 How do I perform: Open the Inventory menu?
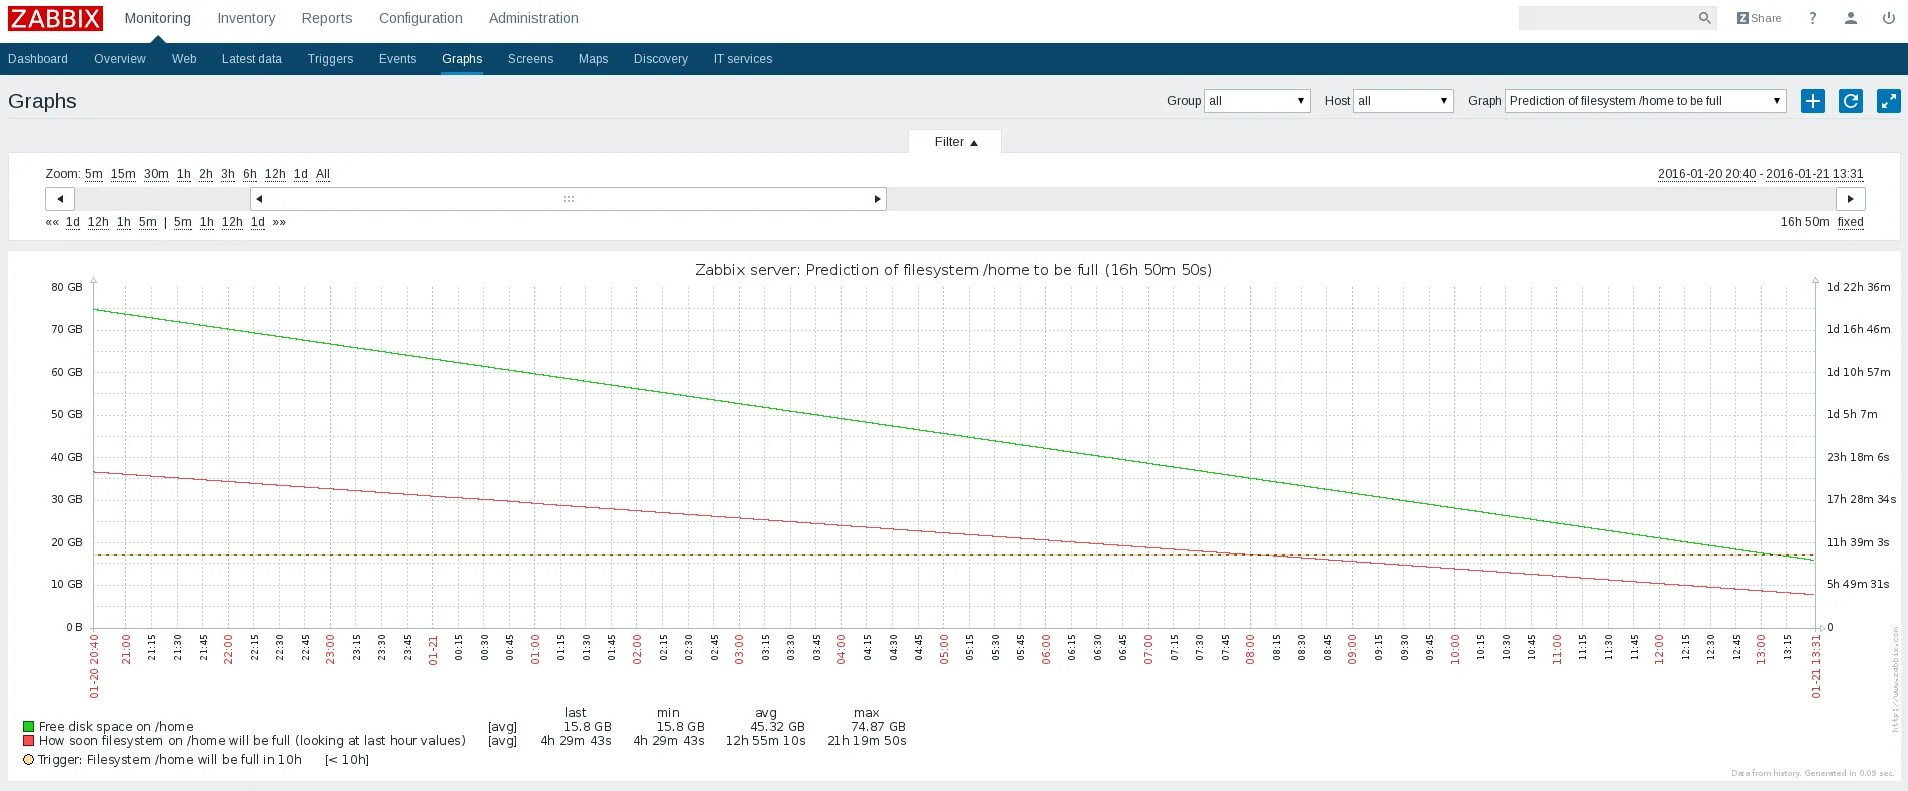(246, 18)
